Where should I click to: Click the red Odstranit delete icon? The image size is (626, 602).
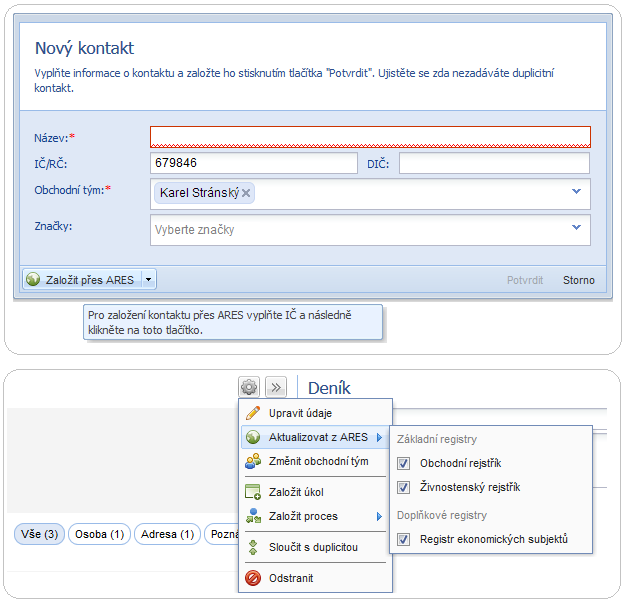pyautogui.click(x=253, y=578)
